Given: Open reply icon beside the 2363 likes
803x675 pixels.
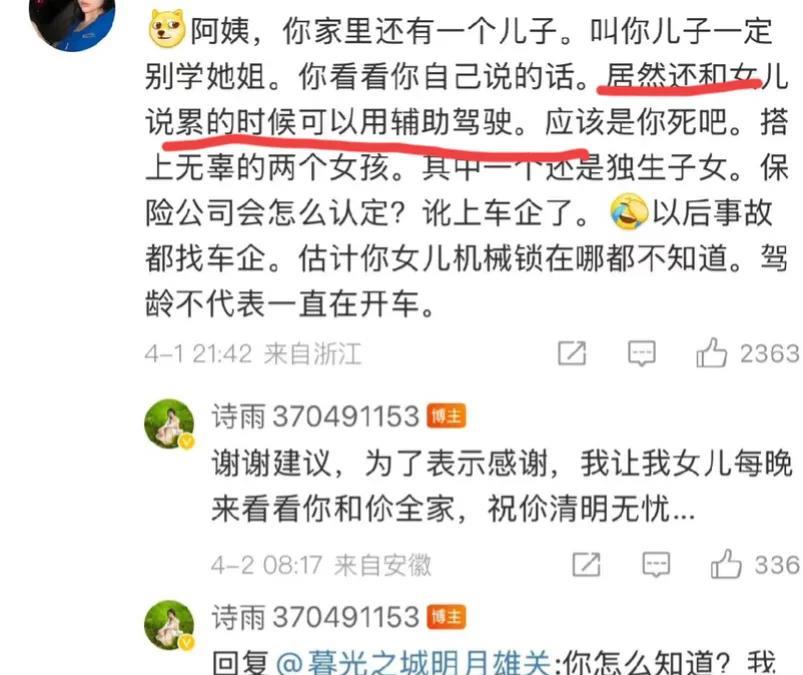Looking at the screenshot, I should coord(641,353).
